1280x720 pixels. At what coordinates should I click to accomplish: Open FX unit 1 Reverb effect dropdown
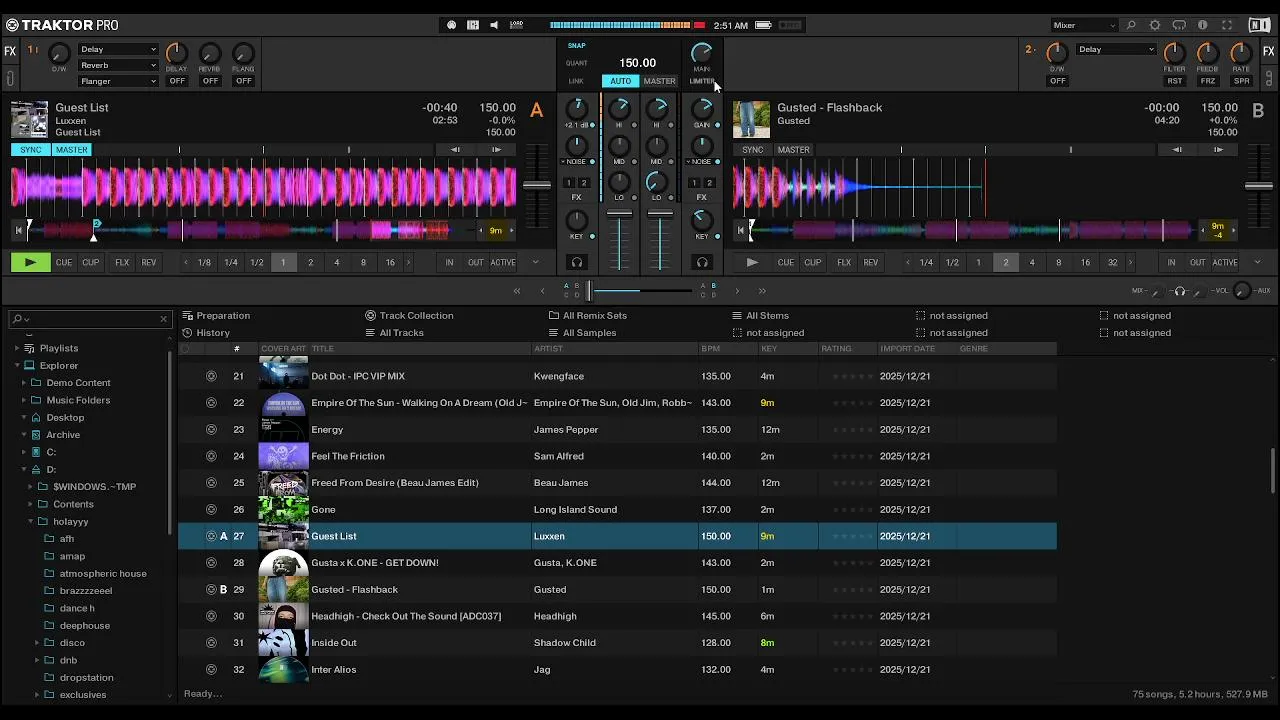point(118,65)
